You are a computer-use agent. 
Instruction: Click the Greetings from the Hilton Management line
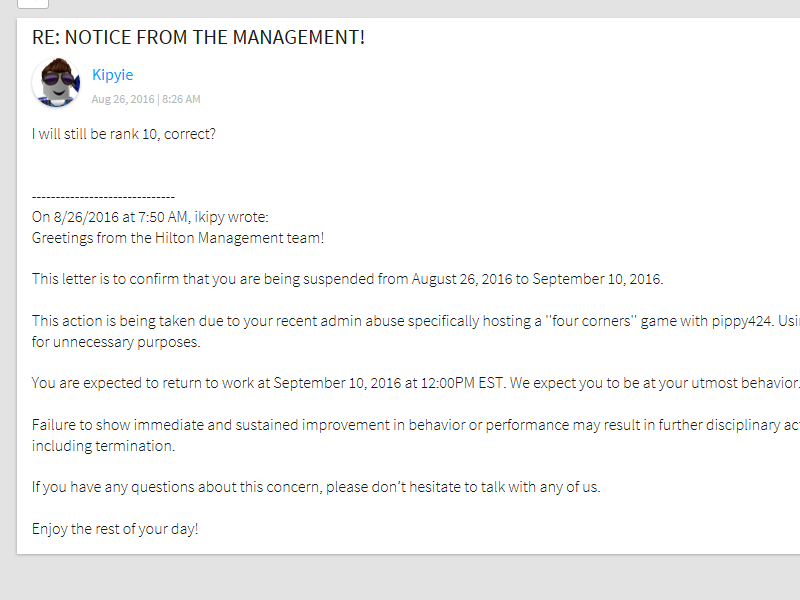click(x=178, y=238)
